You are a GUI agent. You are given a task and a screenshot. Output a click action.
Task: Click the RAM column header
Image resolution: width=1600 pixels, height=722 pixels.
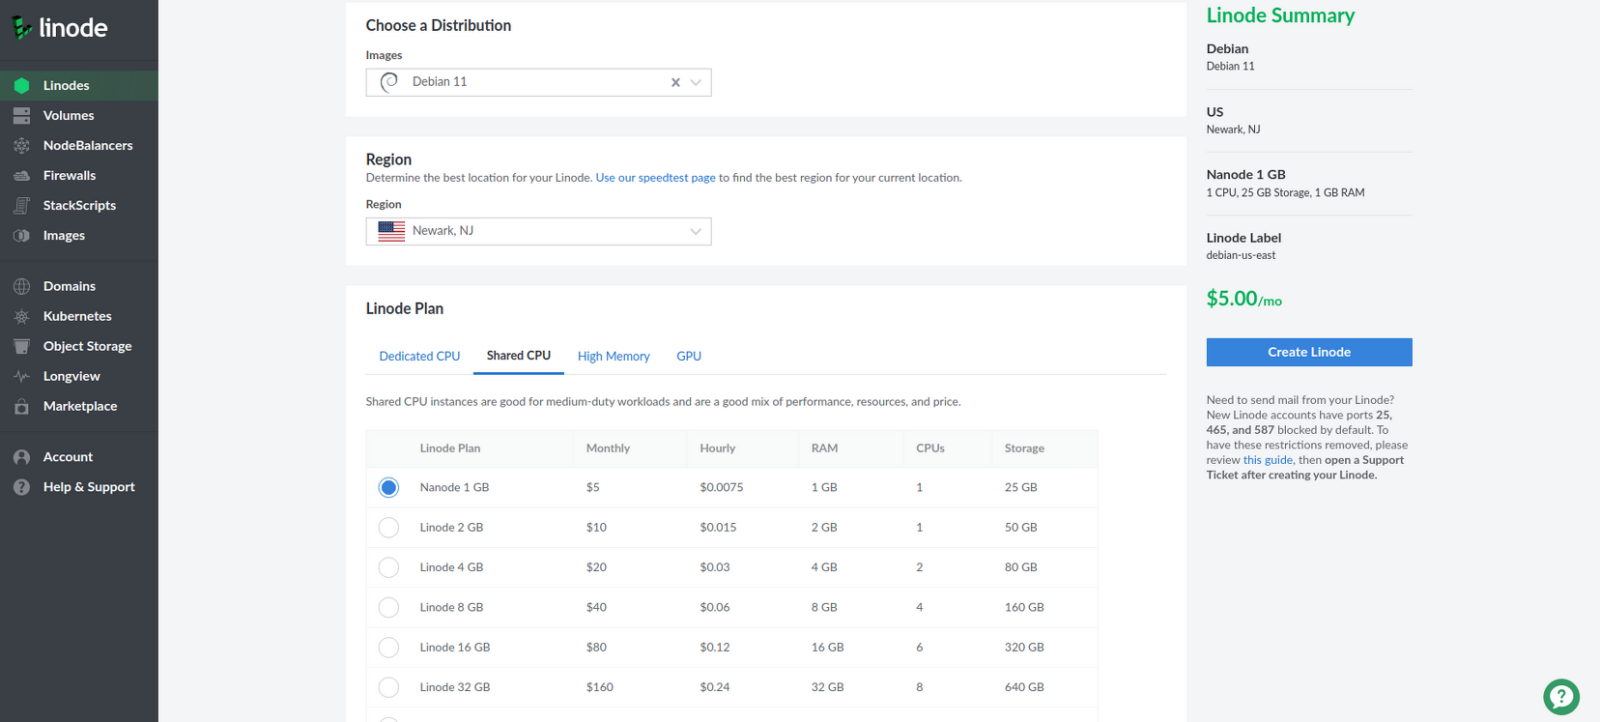point(824,449)
